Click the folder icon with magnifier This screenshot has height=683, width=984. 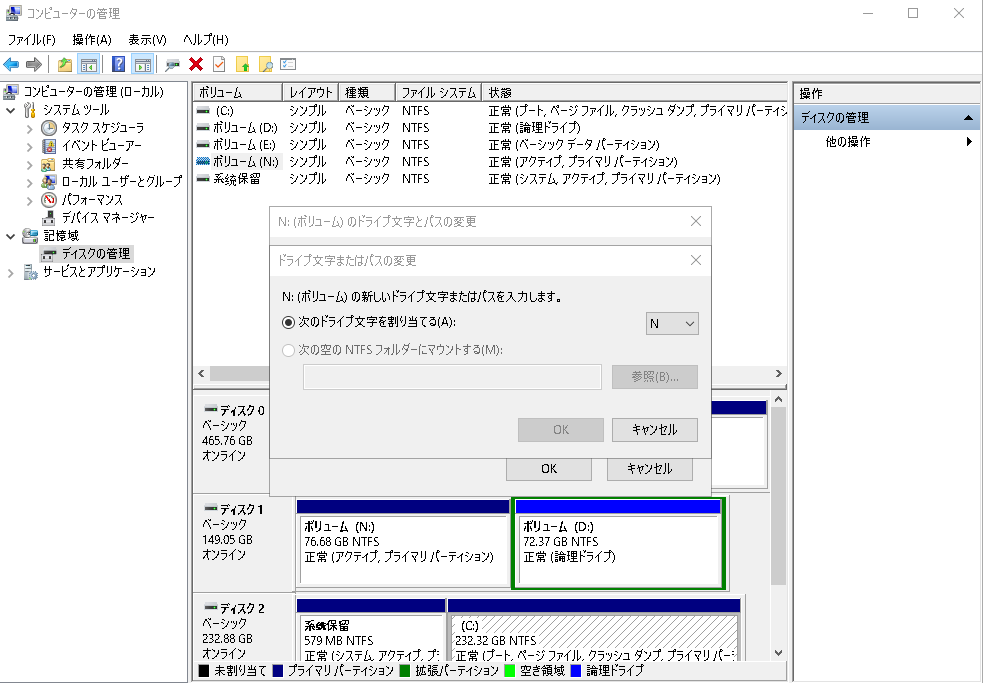(x=265, y=64)
